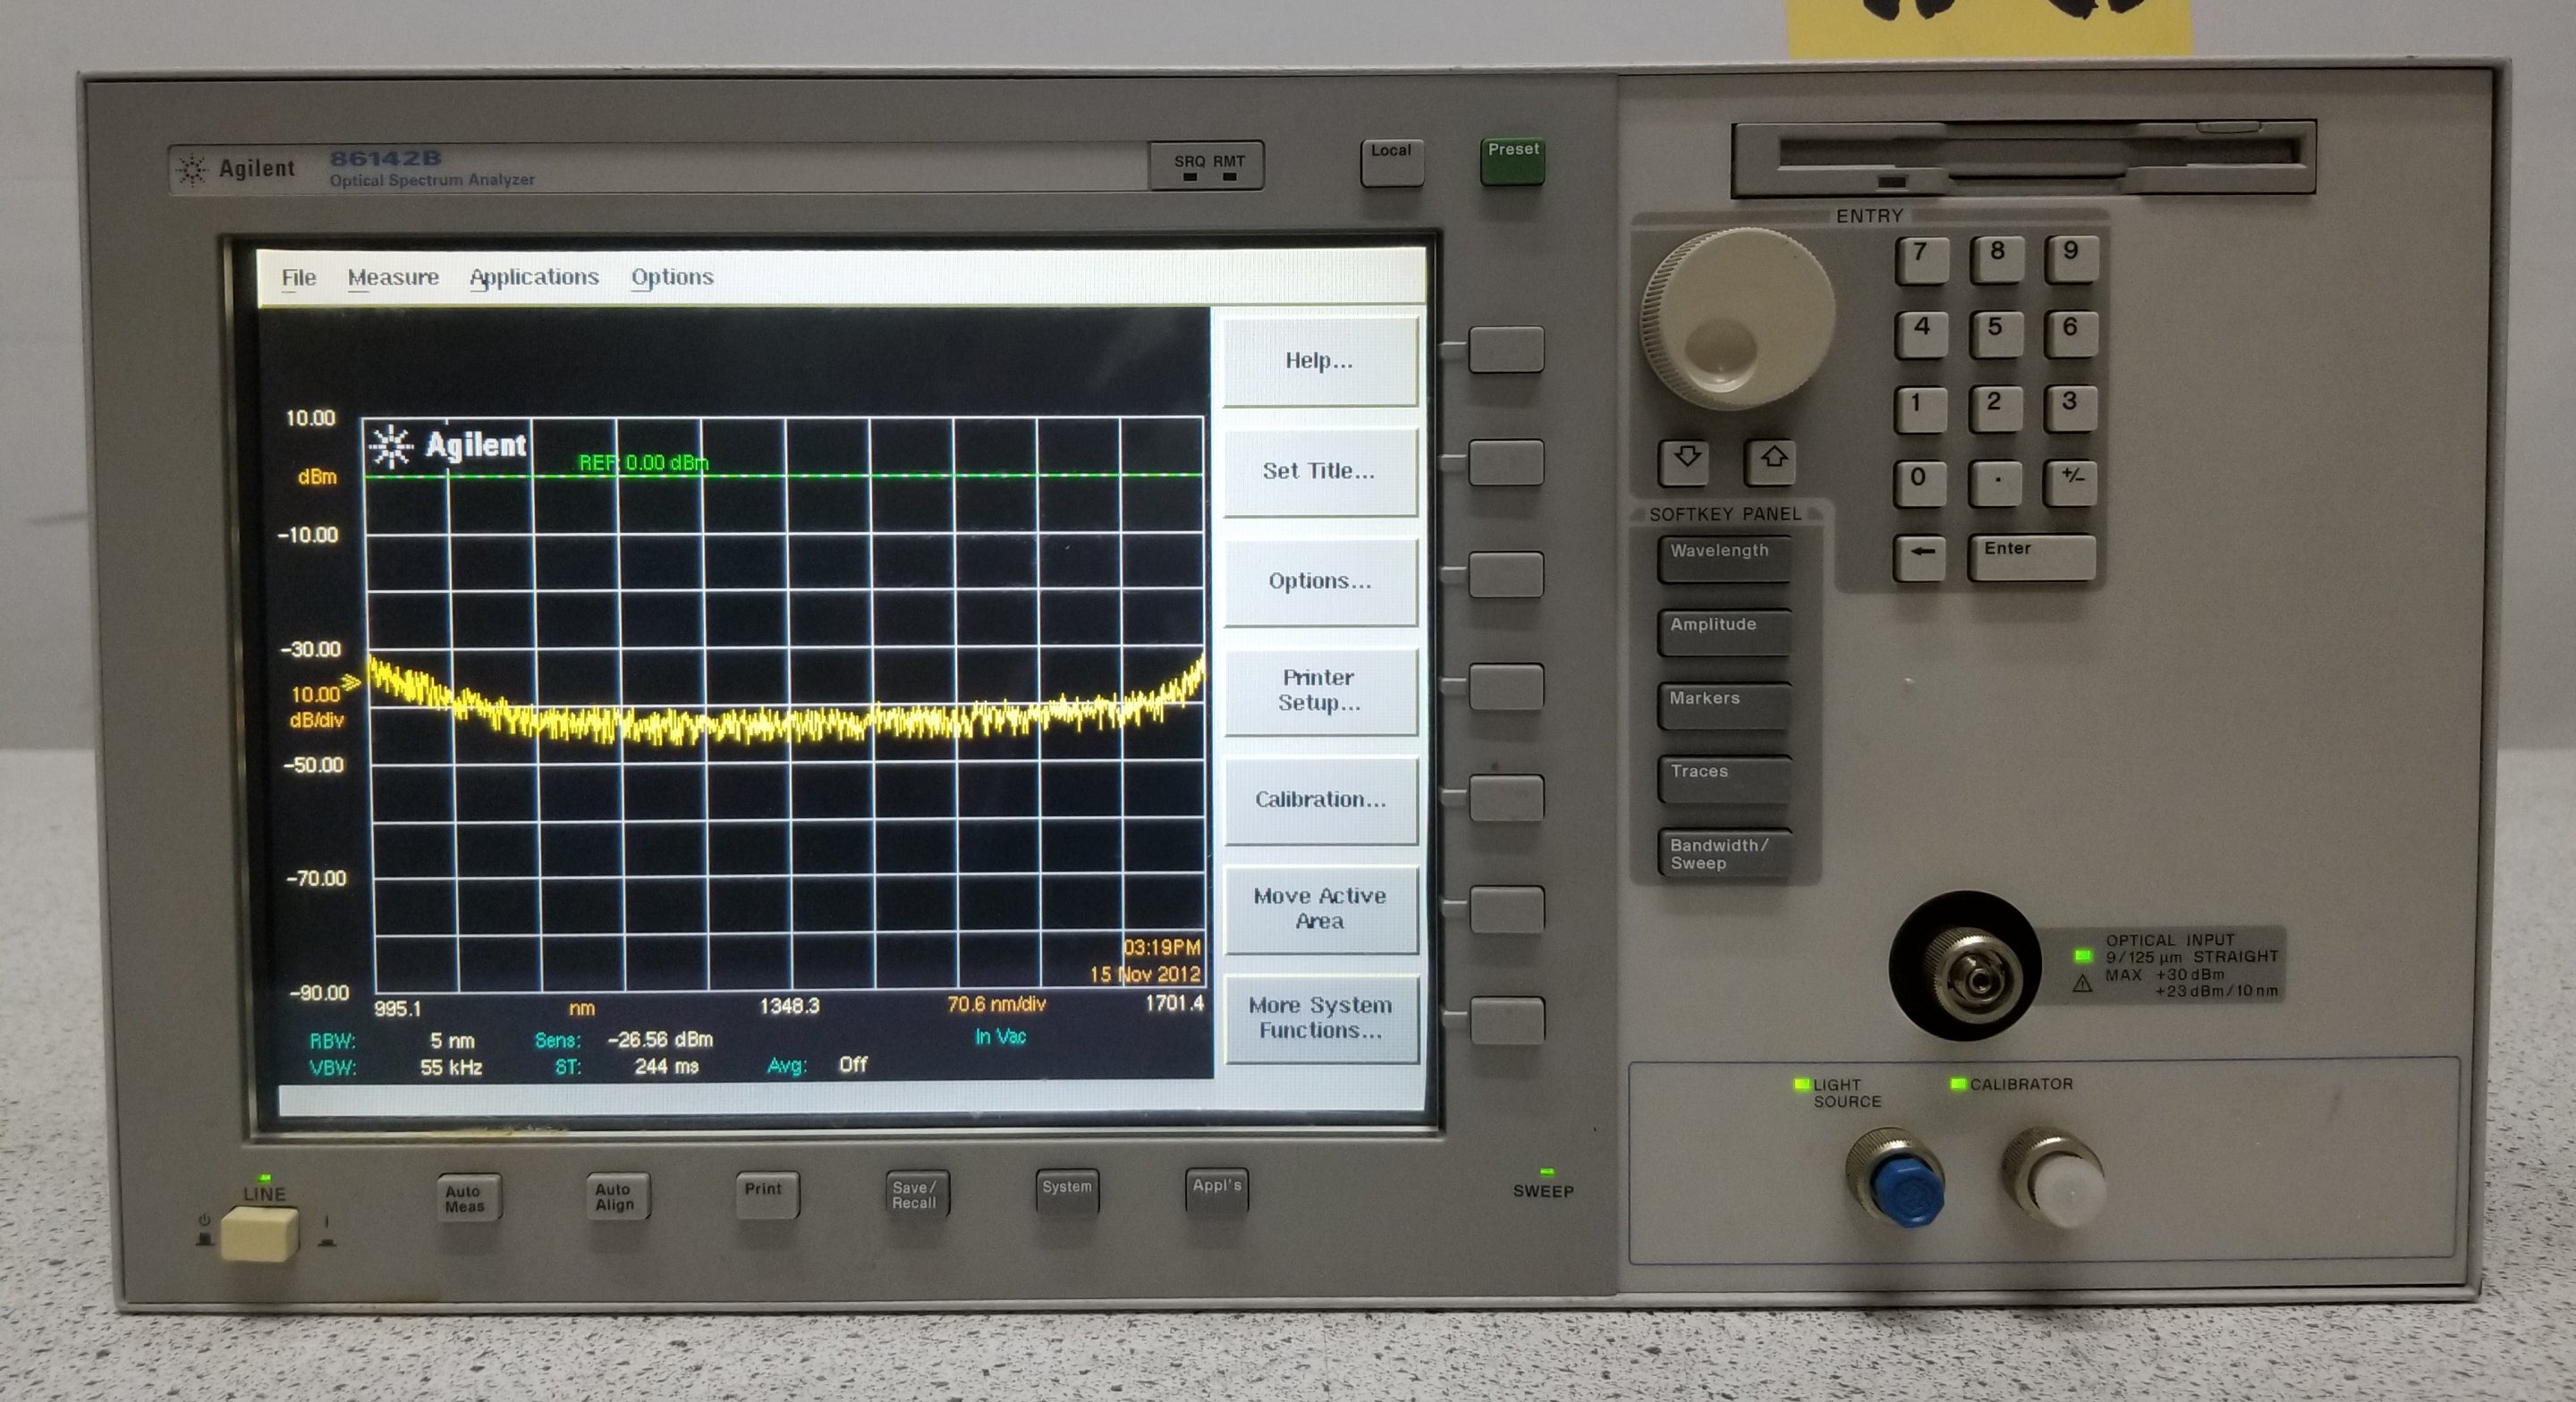Select the Markers softkey panel button
The image size is (2576, 1402).
[x=1724, y=706]
